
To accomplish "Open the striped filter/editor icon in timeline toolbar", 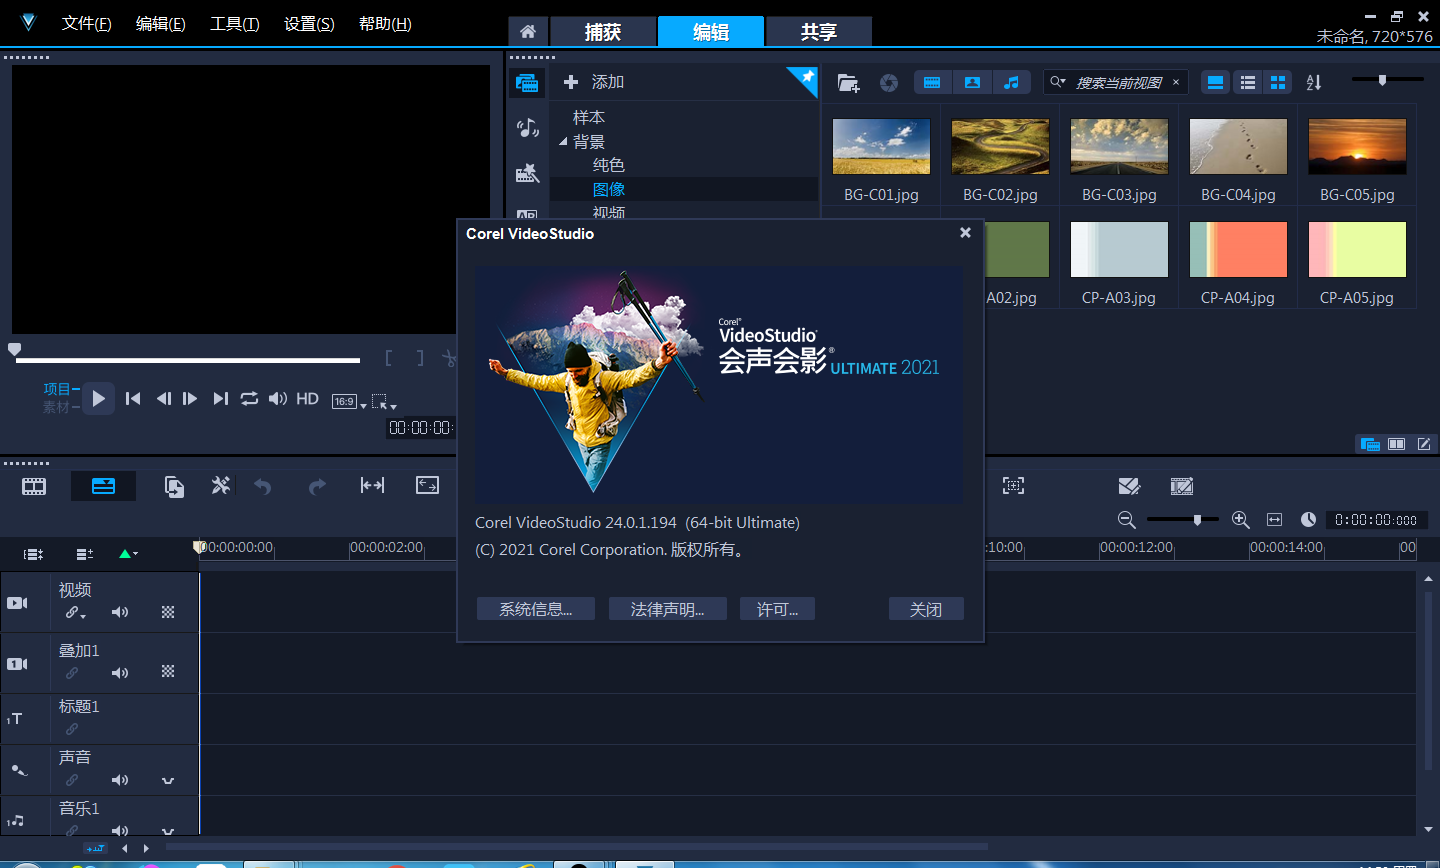I will 1182,486.
